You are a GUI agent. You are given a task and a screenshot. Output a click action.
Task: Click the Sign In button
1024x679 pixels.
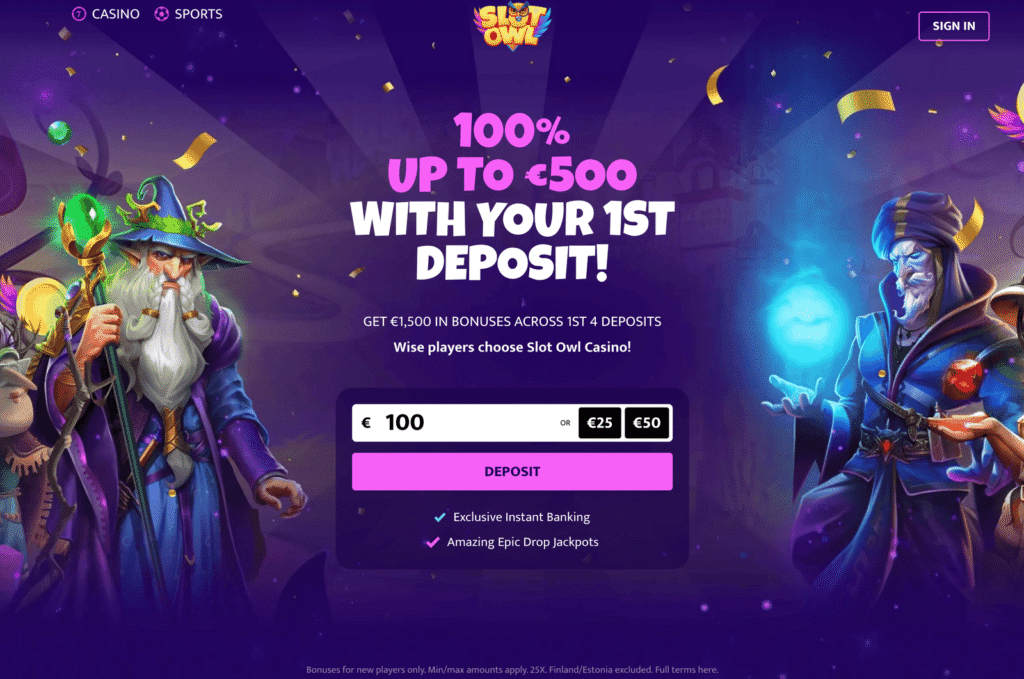click(953, 26)
